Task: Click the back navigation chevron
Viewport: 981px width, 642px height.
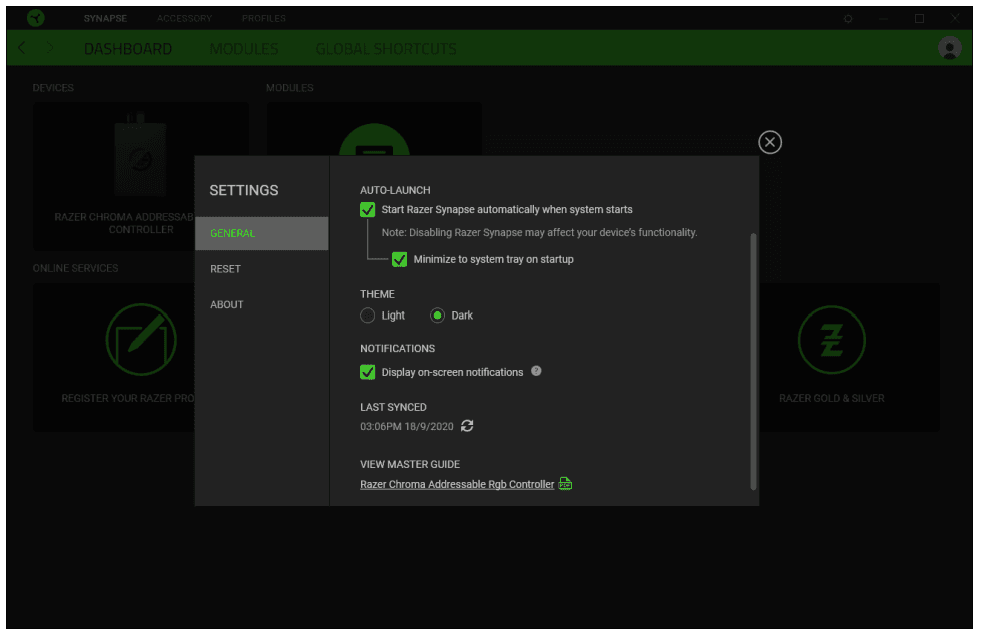Action: [x=21, y=47]
